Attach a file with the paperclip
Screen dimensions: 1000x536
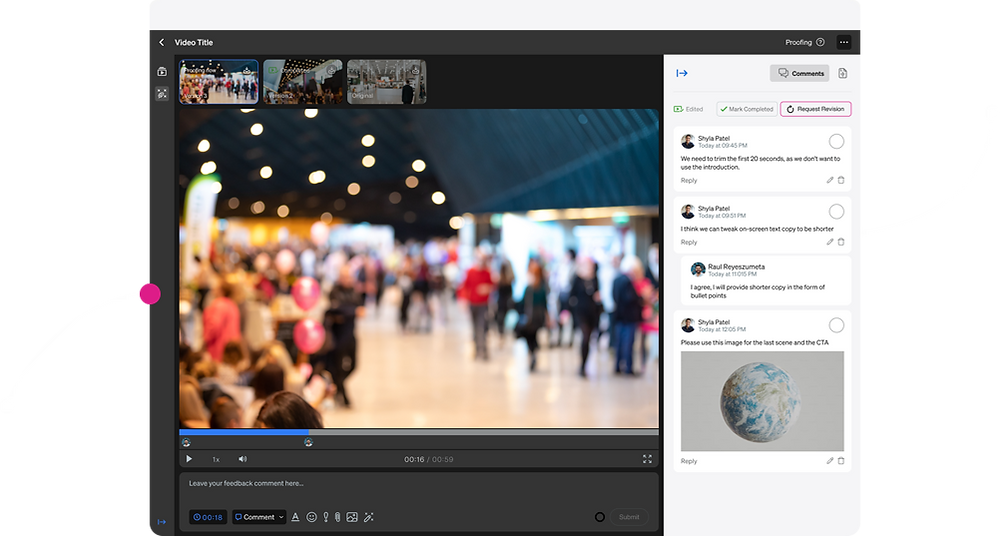337,517
